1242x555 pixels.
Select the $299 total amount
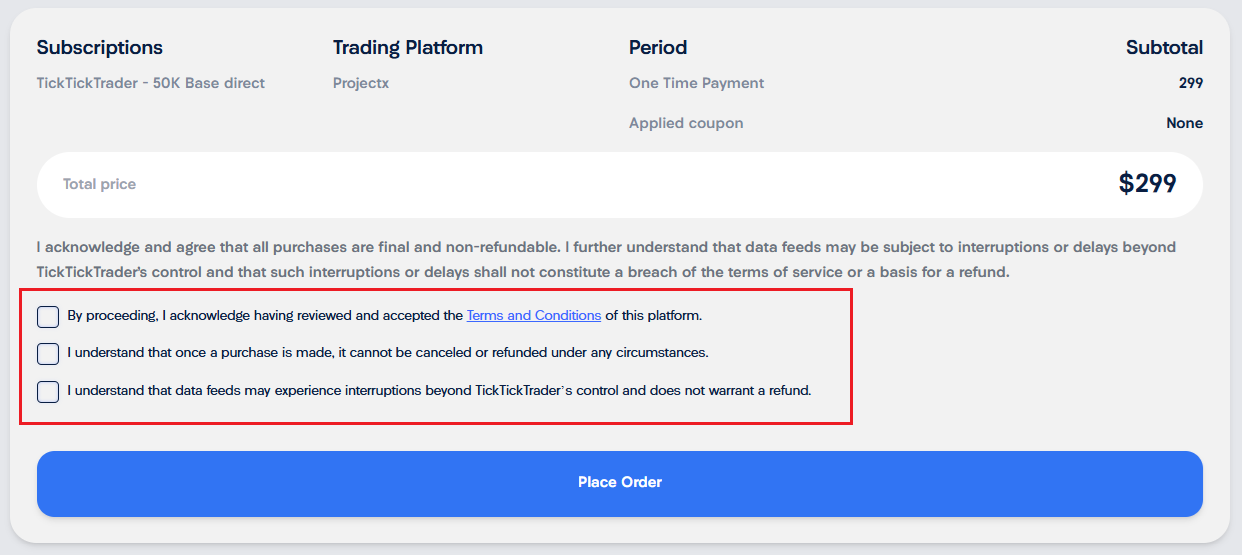(1147, 183)
